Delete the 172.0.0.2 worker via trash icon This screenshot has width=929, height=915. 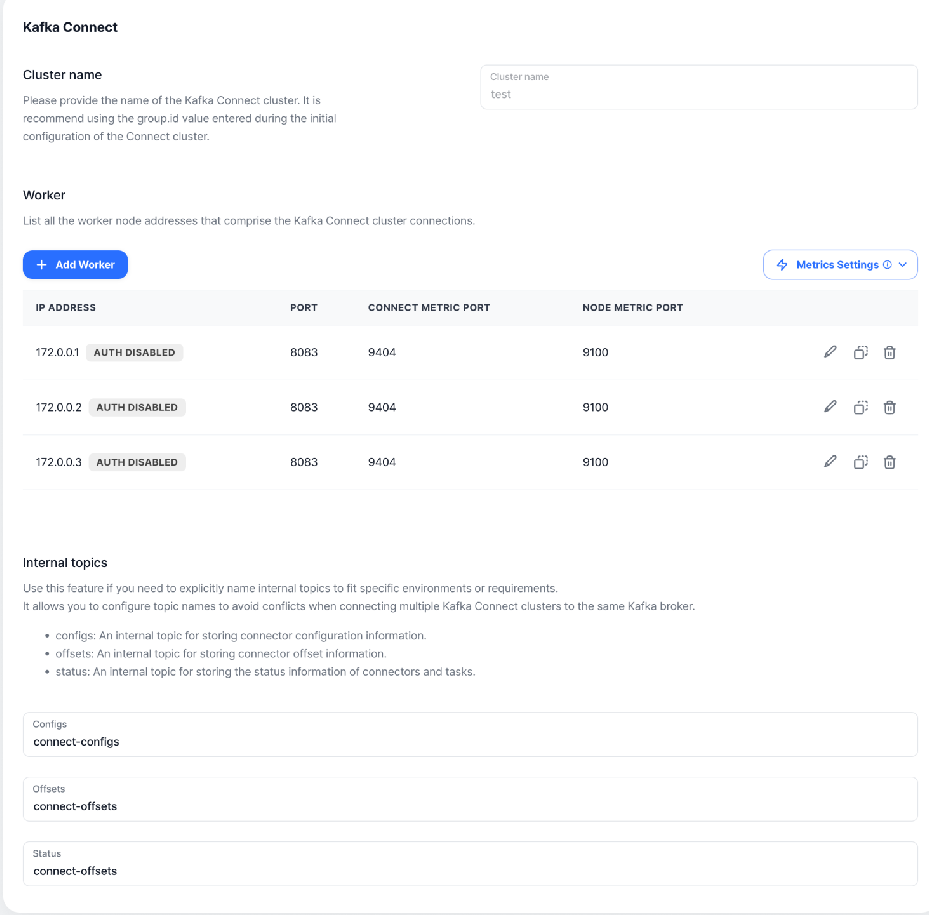point(890,407)
